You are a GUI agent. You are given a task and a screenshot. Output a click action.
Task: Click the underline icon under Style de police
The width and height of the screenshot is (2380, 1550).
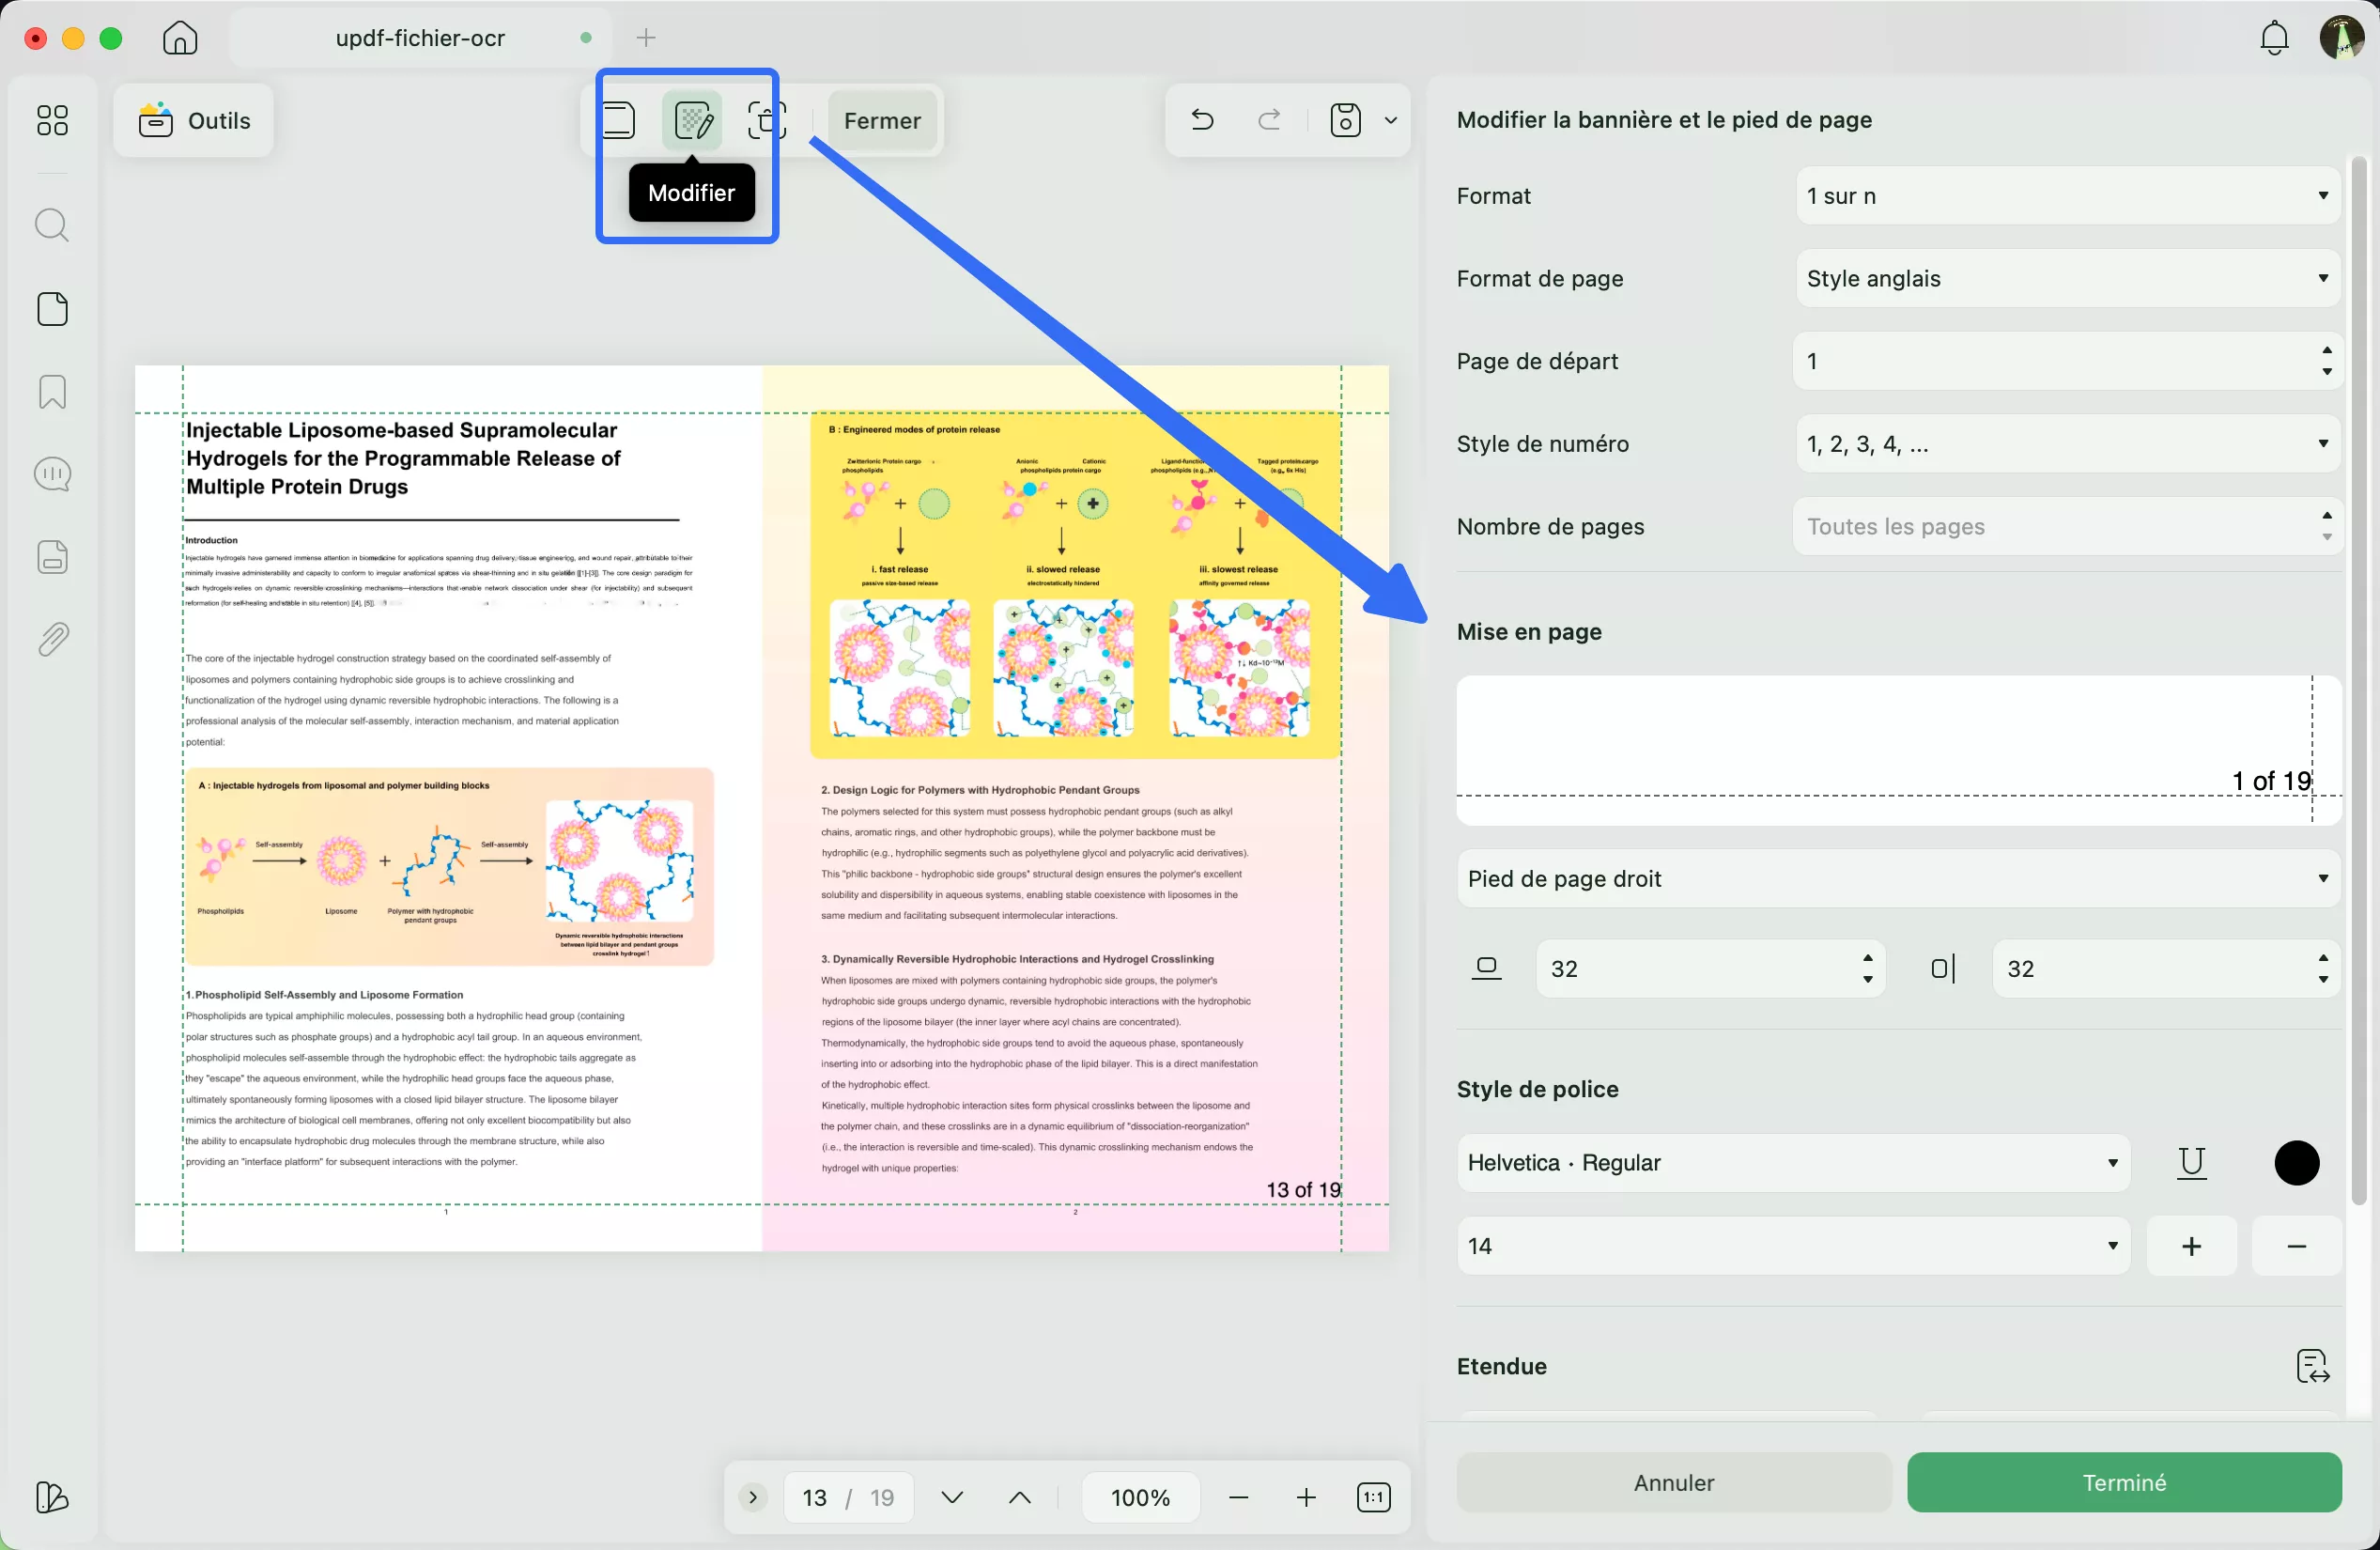pyautogui.click(x=2192, y=1163)
